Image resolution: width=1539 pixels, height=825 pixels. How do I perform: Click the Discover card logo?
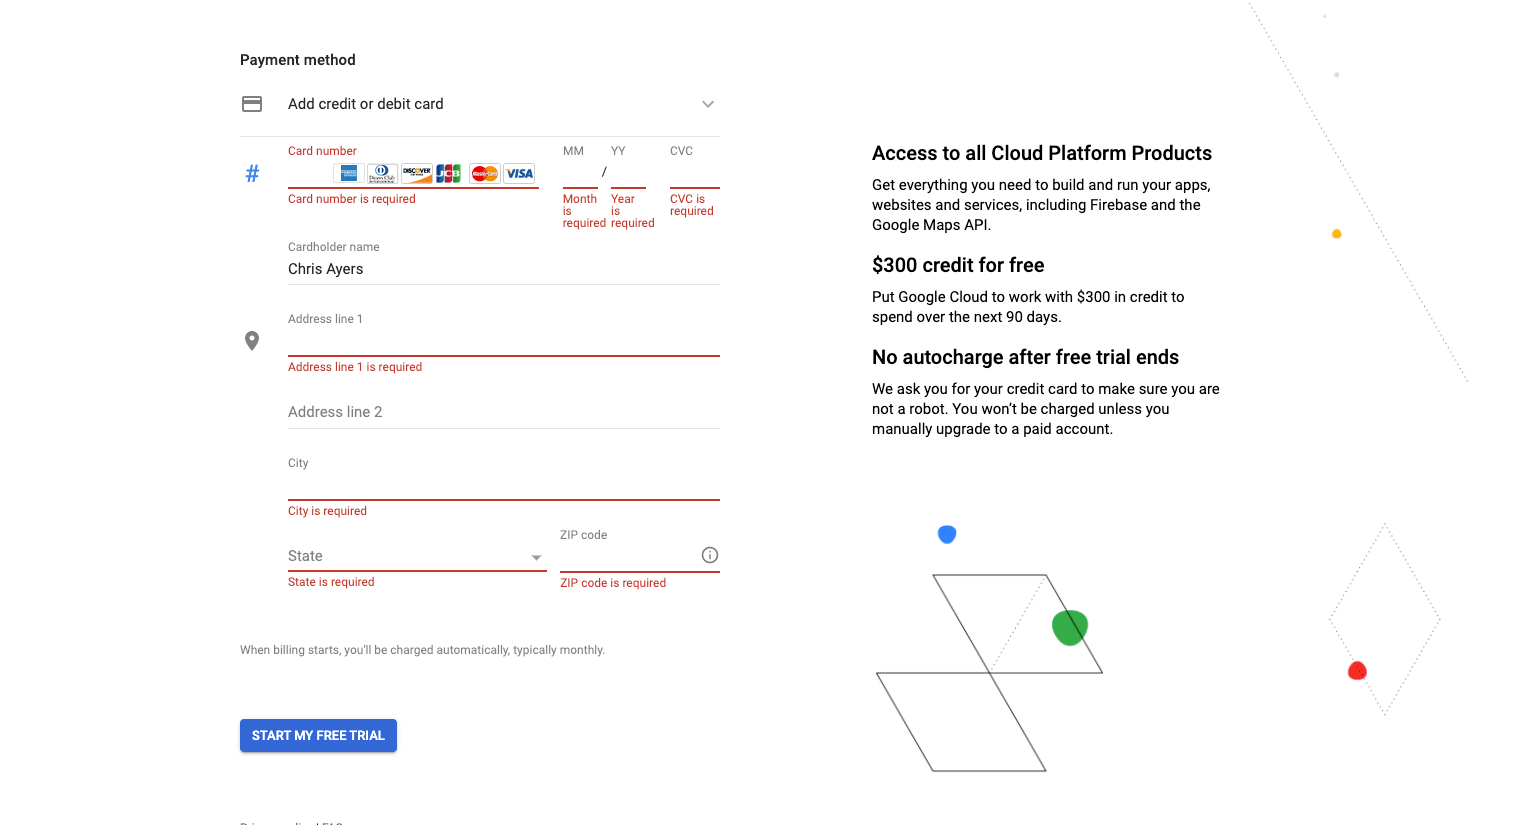[416, 173]
